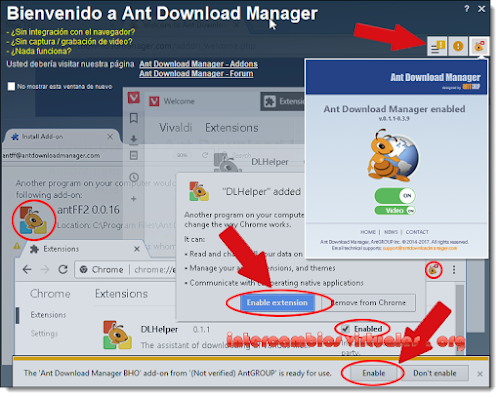Select the Chrome Extensions tab

pos(83,249)
